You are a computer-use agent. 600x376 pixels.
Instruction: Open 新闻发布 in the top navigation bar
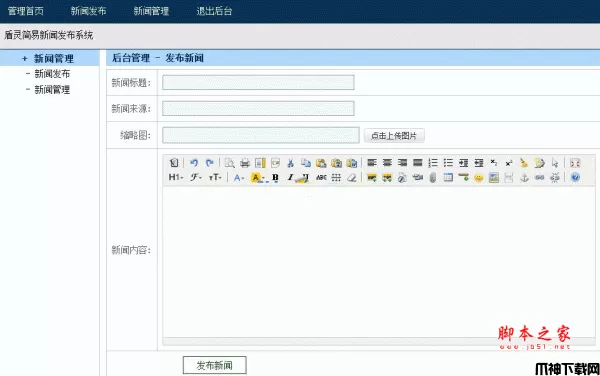[x=88, y=11]
